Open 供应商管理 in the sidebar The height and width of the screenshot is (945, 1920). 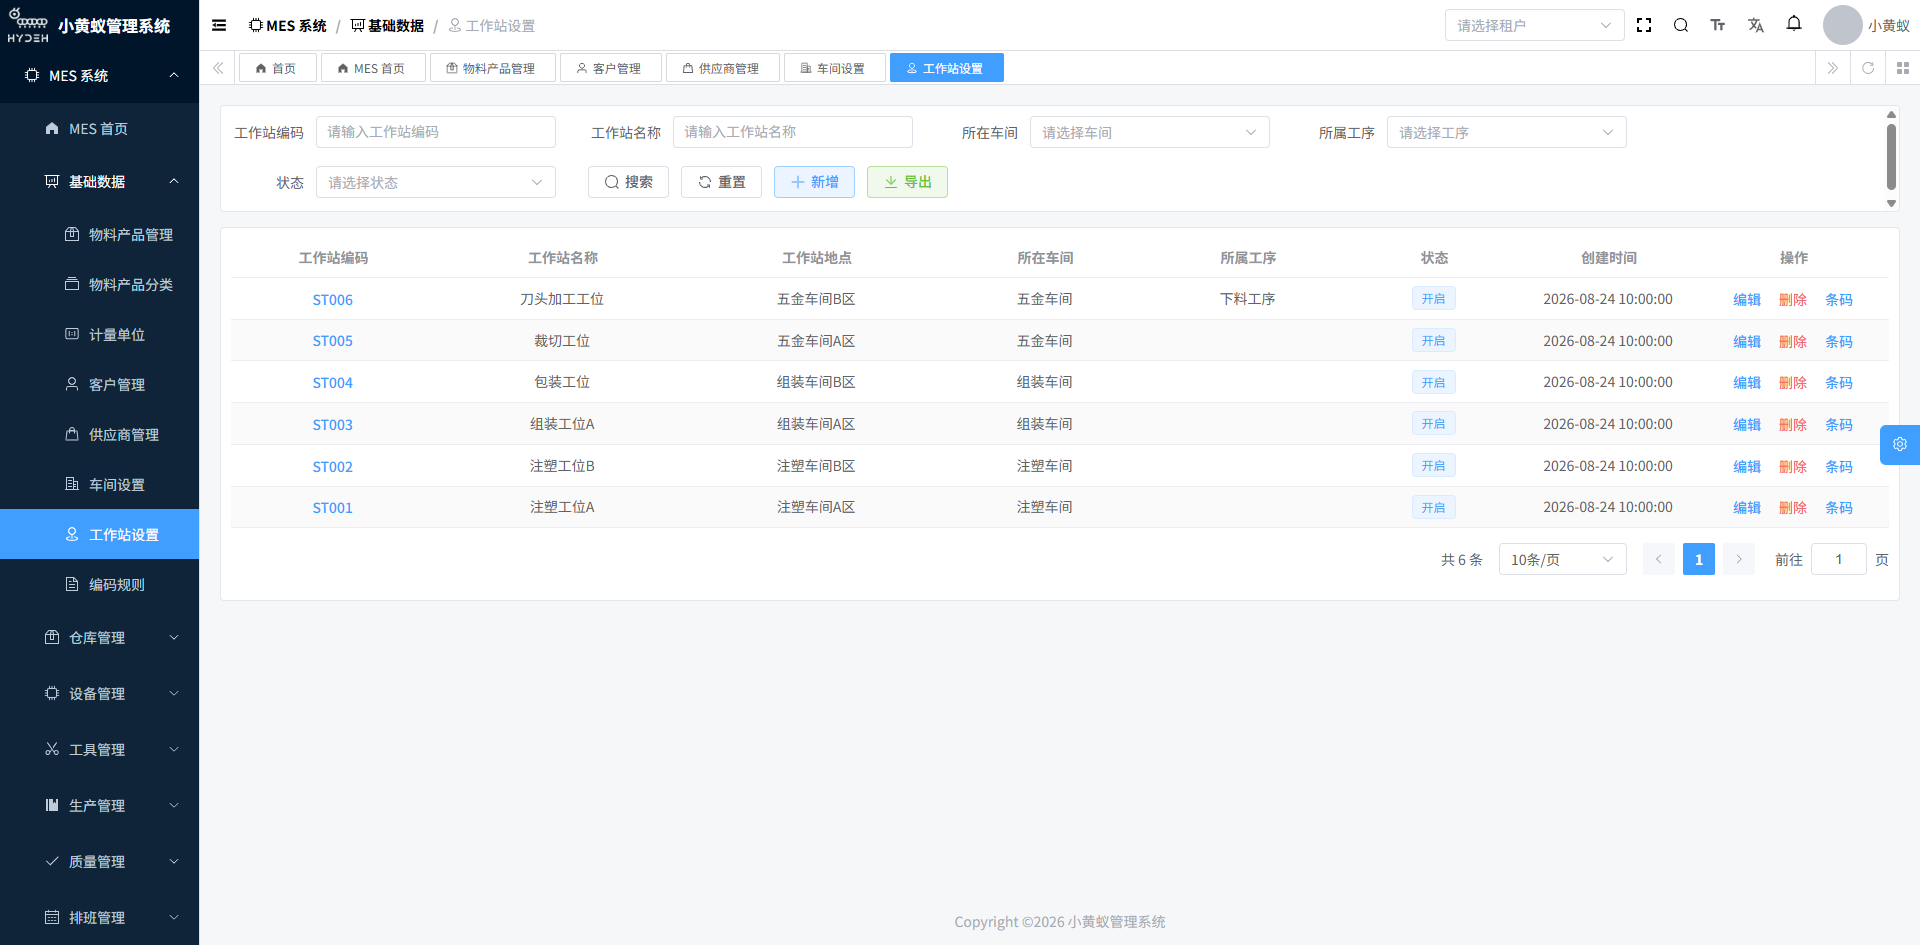click(100, 434)
